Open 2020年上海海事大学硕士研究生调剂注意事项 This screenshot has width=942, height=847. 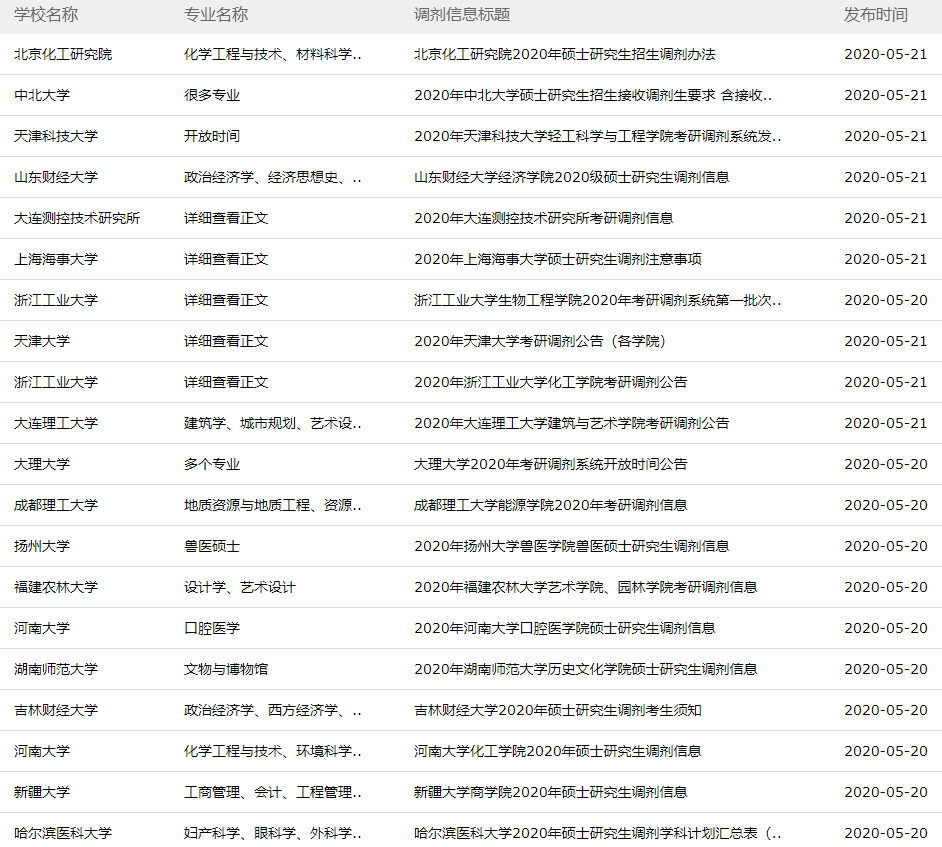557,259
